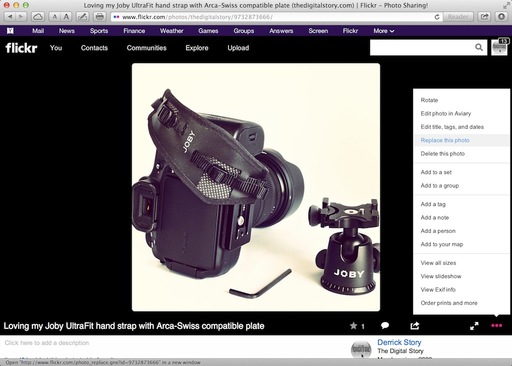The image size is (512, 366).
Task: Open Groups in the Yahoo bar
Action: coord(244,31)
